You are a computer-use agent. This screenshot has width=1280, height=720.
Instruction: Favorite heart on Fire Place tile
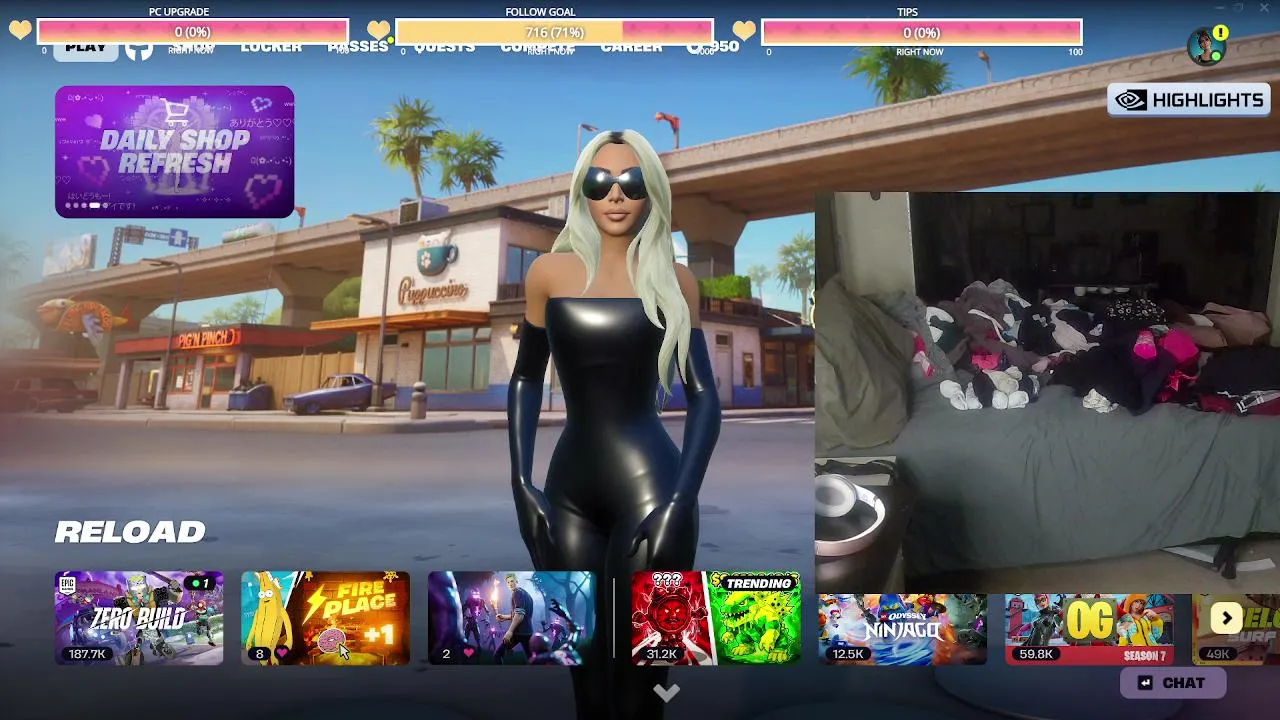click(282, 654)
